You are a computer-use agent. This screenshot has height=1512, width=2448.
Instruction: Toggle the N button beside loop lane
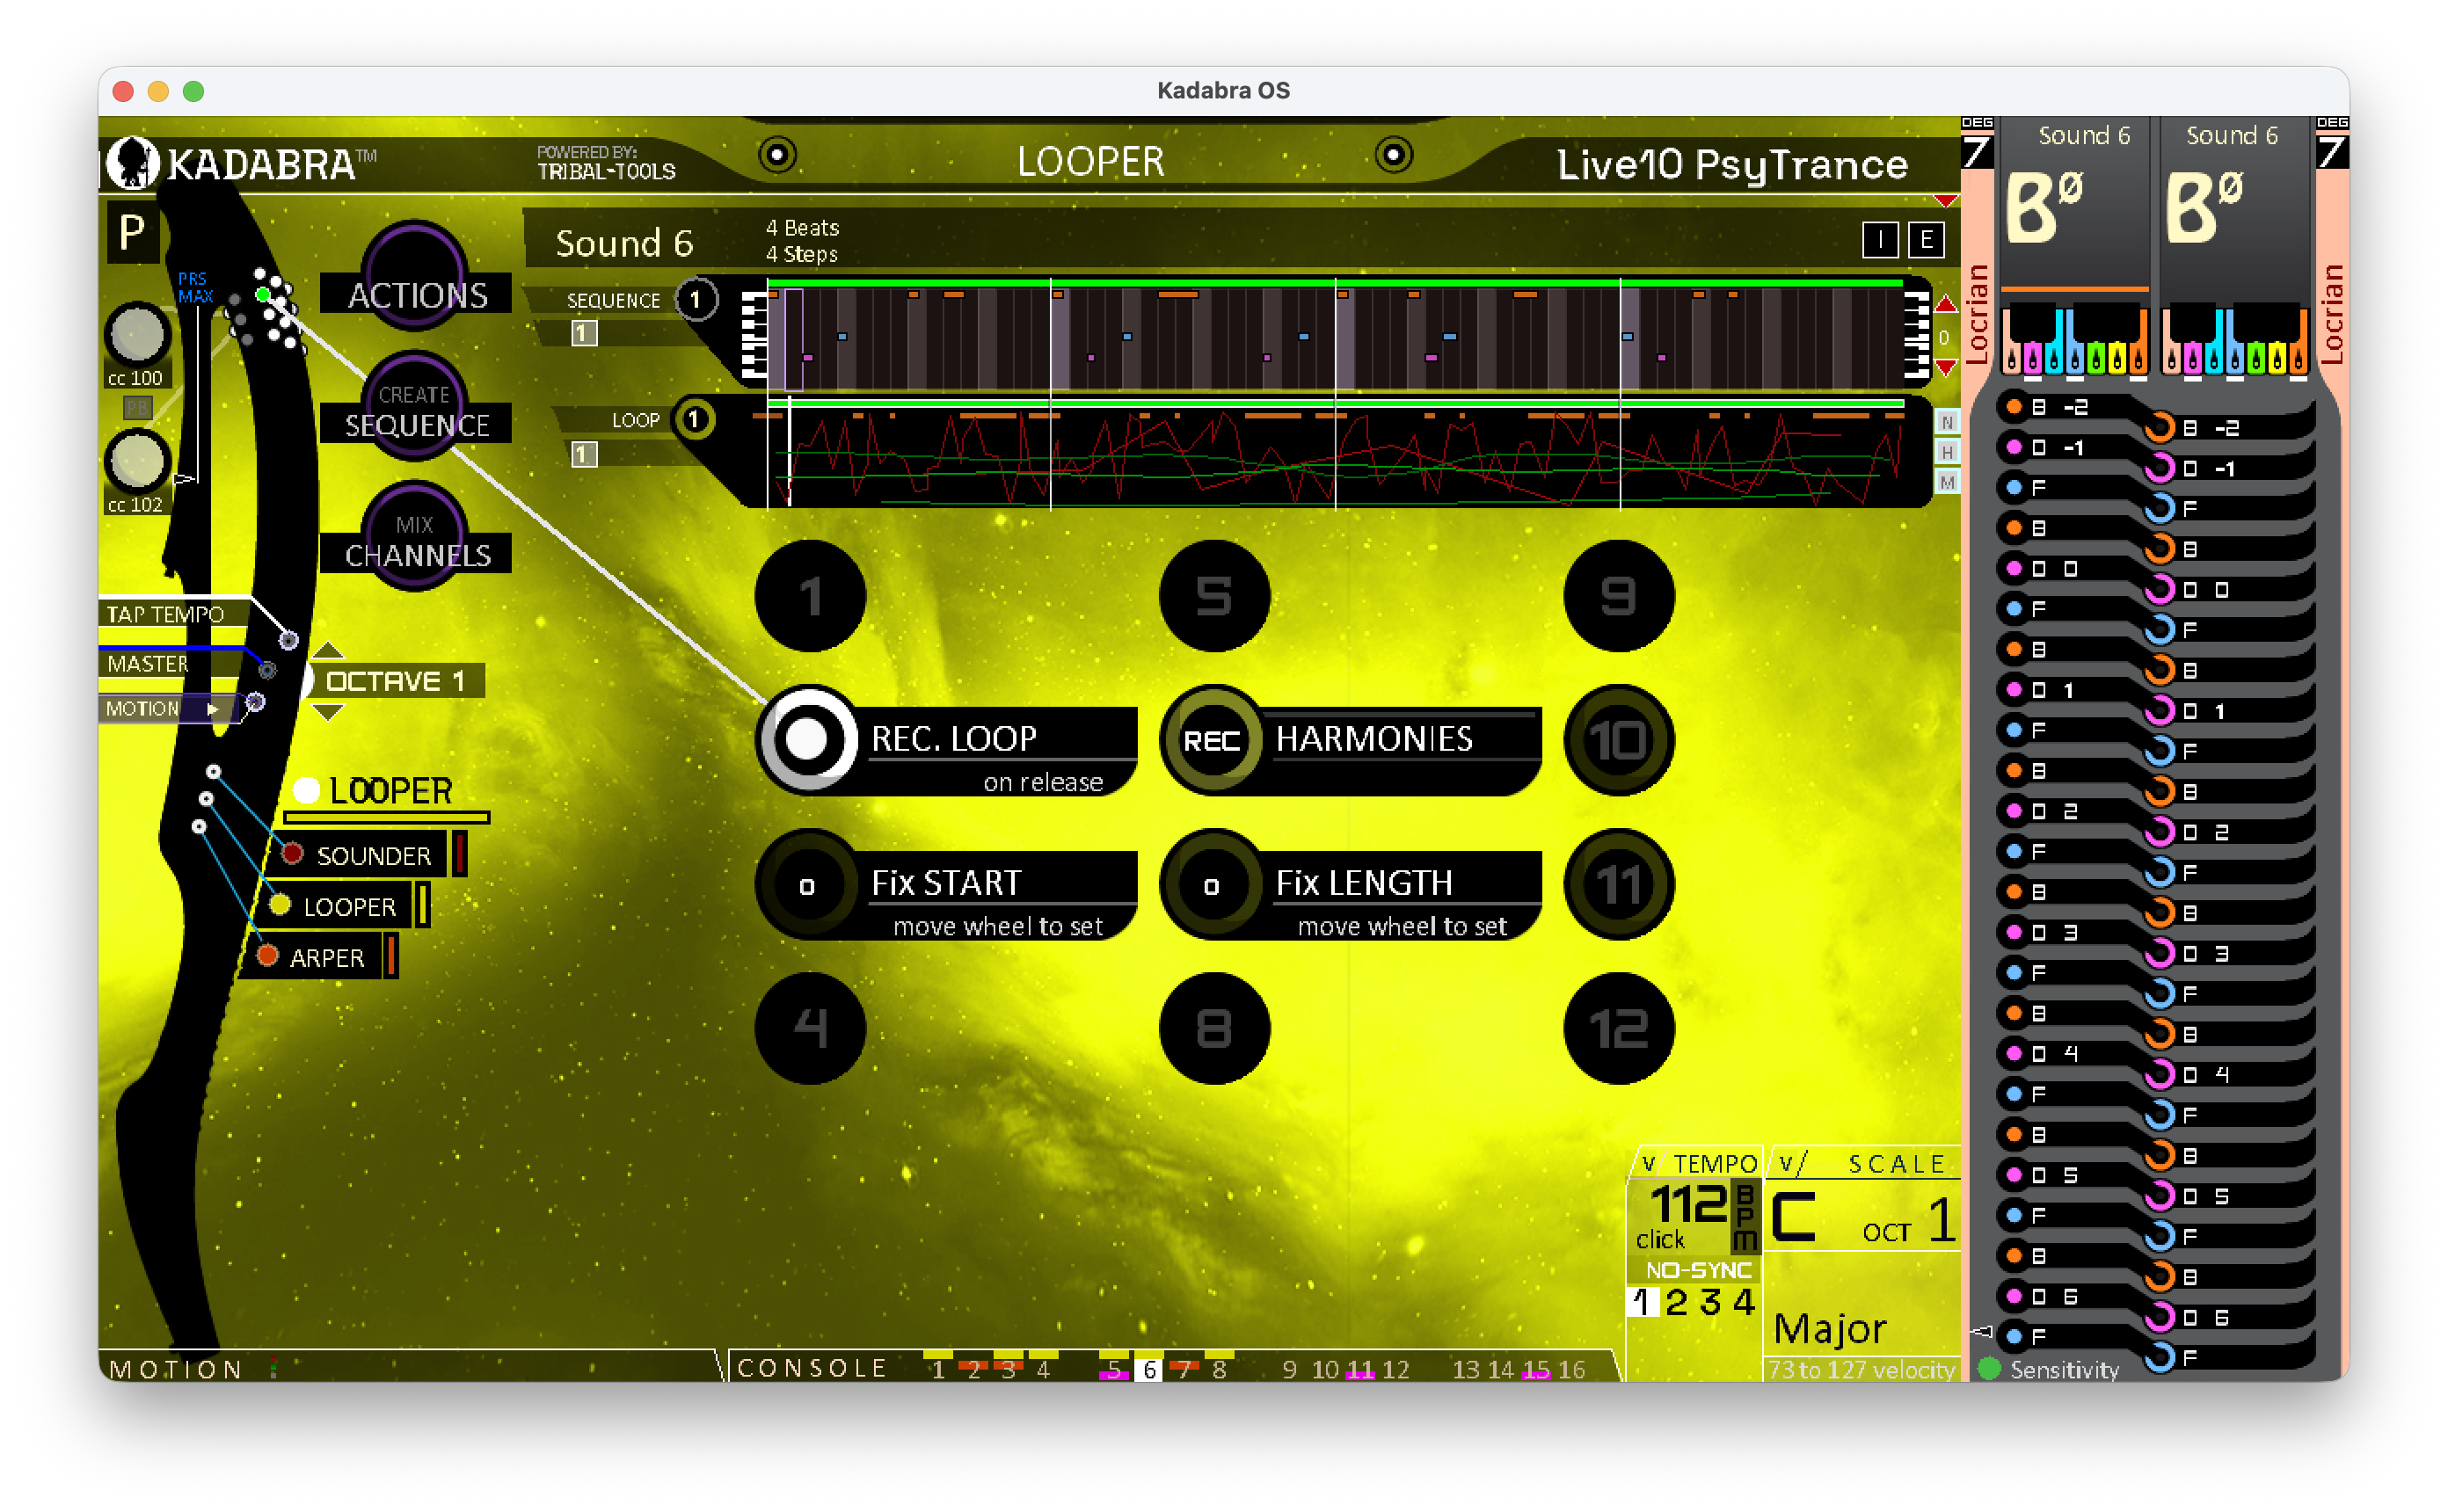(x=1946, y=422)
